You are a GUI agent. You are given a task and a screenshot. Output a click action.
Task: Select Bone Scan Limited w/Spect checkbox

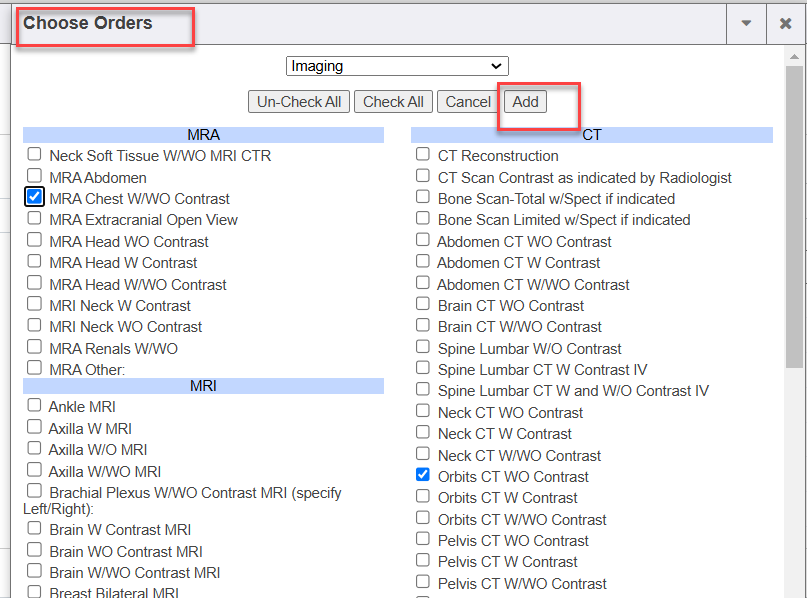coord(423,218)
